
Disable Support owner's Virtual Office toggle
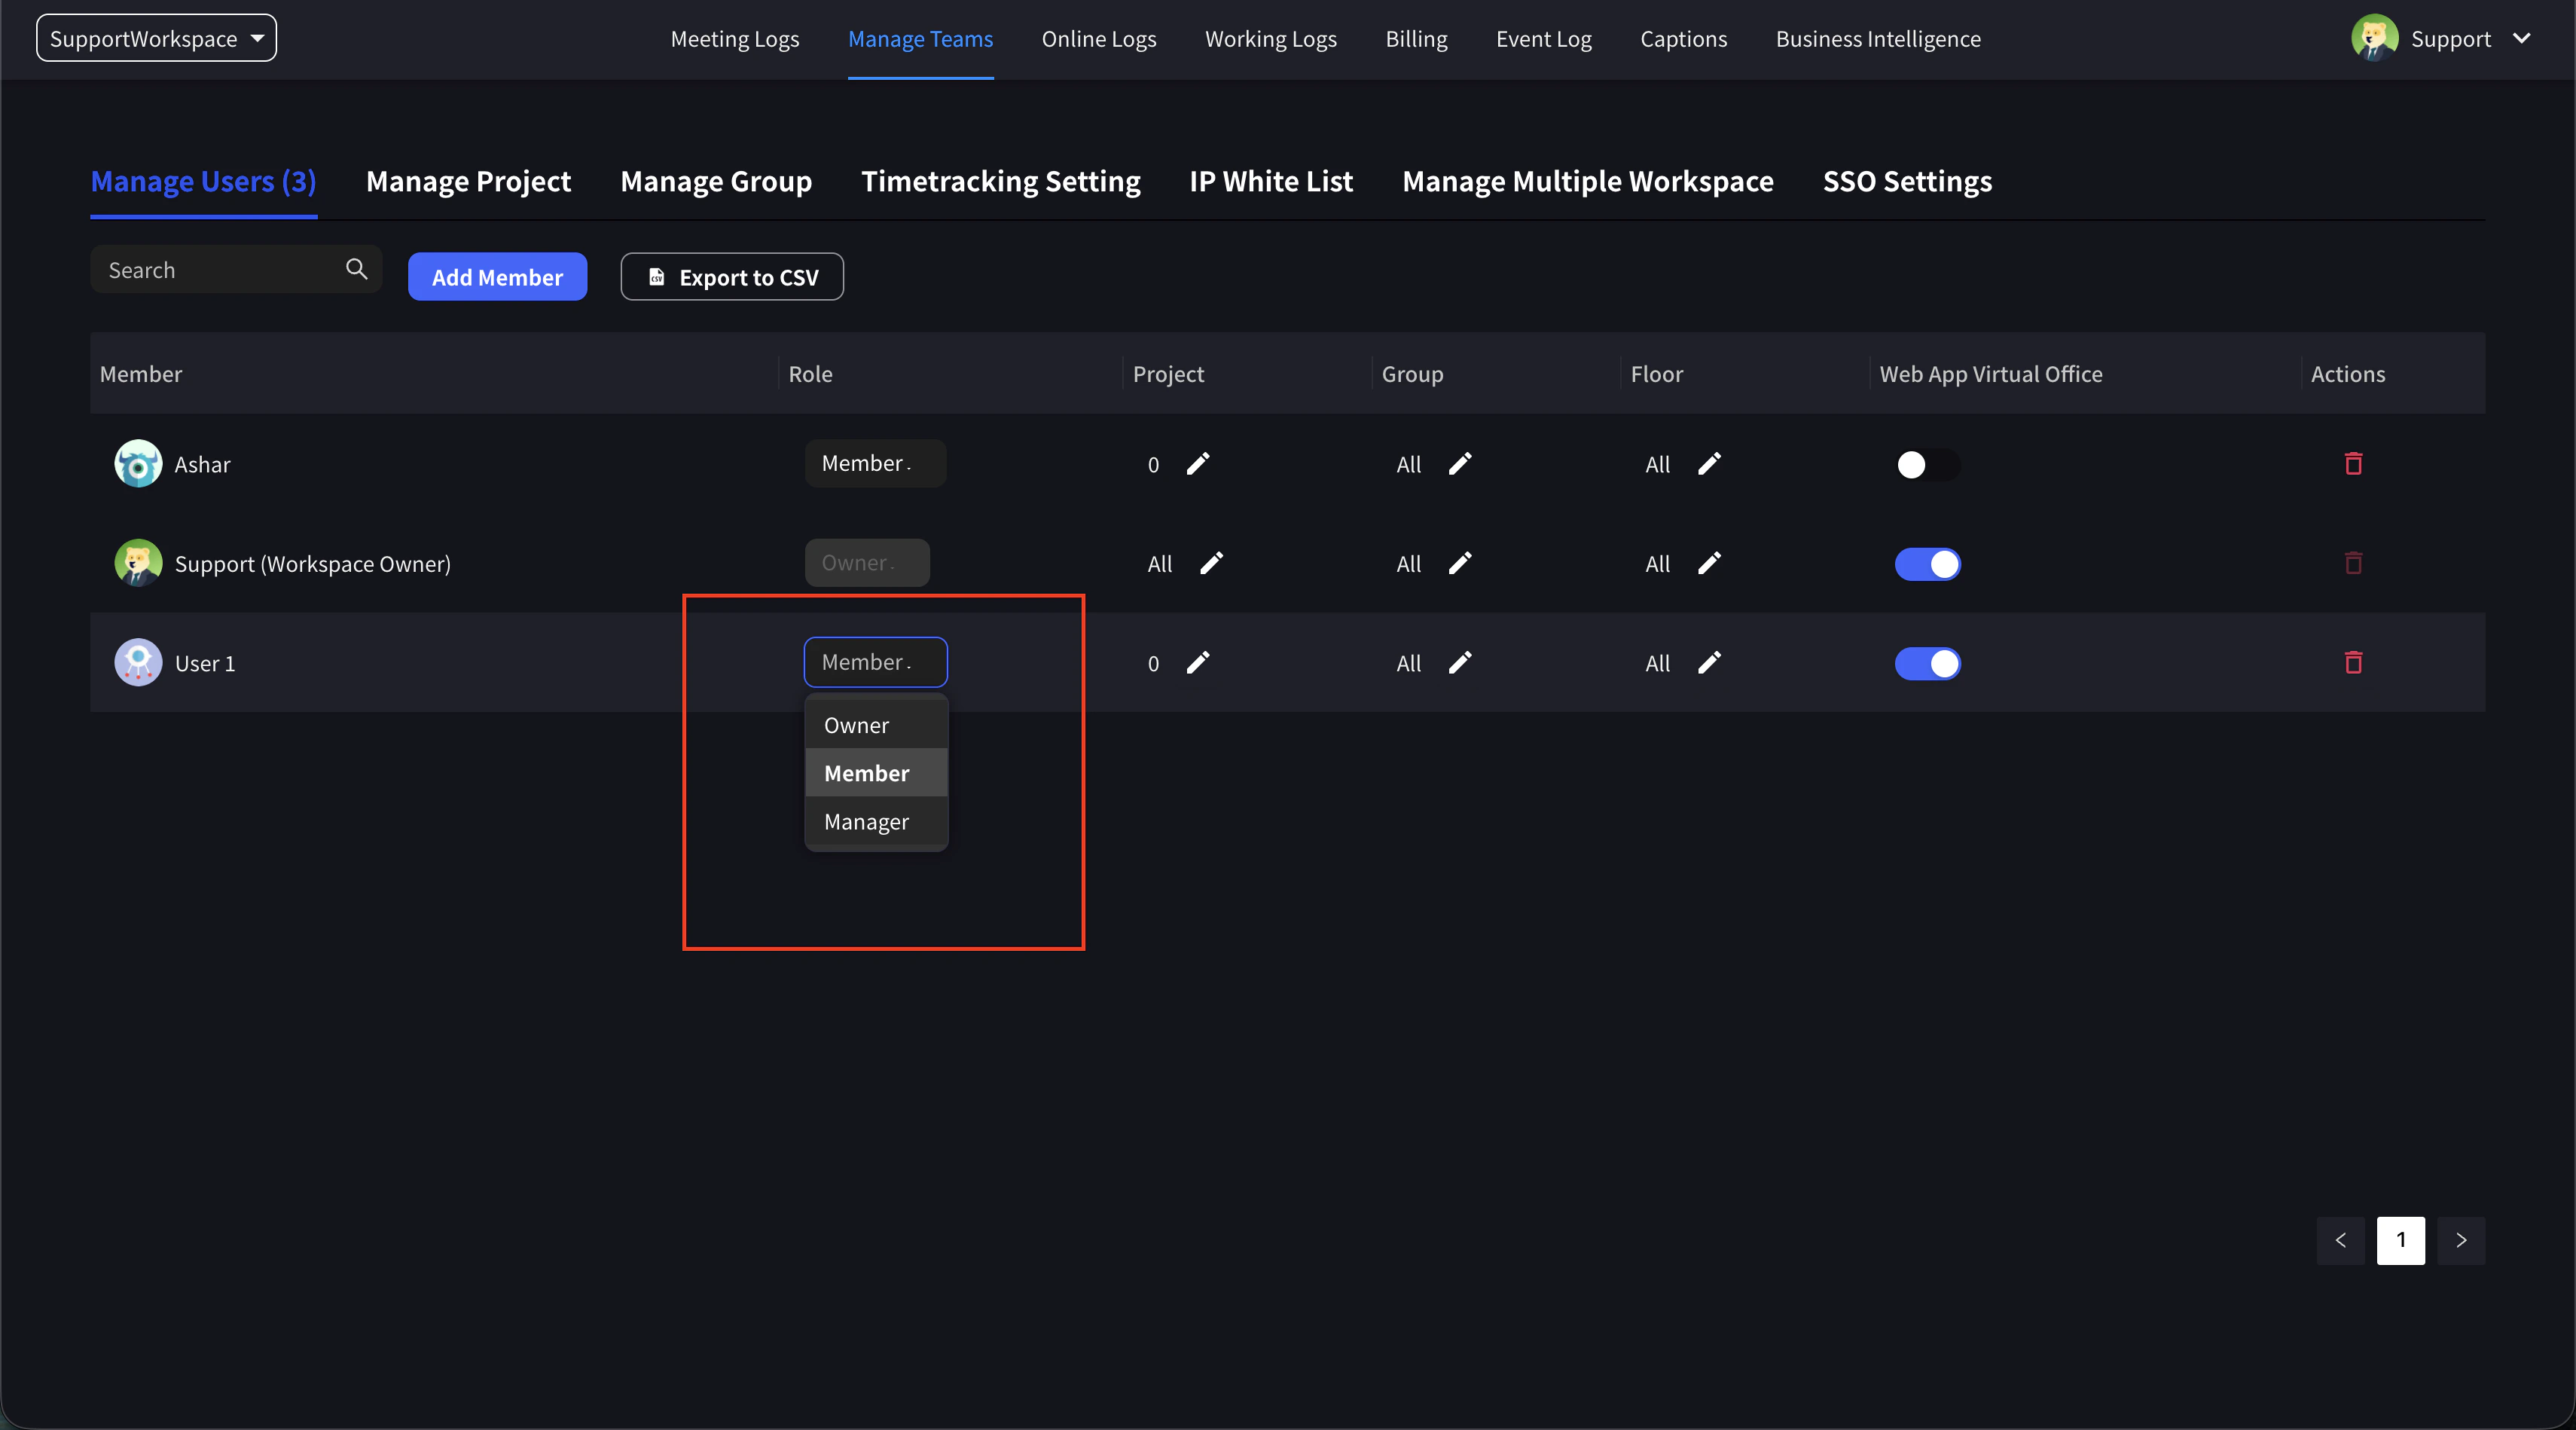click(x=1927, y=564)
